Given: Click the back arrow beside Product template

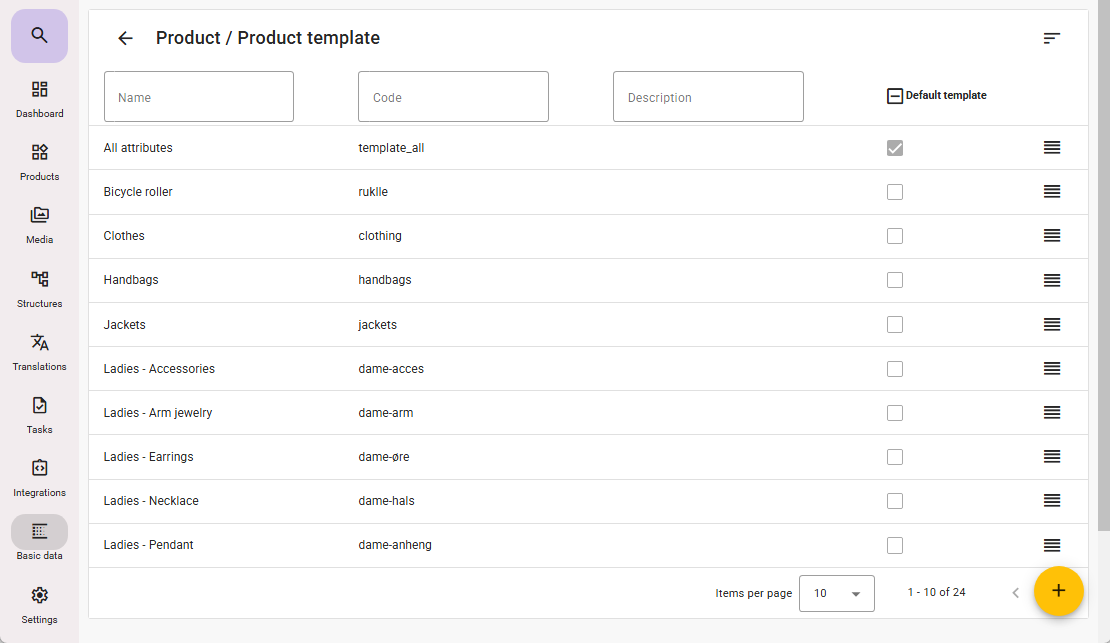Looking at the screenshot, I should click(125, 38).
